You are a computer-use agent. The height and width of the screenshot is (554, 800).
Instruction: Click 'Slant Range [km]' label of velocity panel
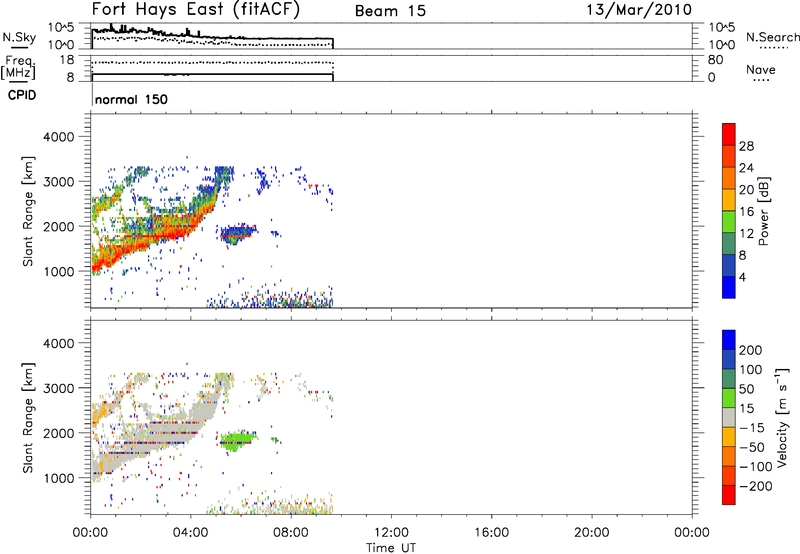point(28,418)
